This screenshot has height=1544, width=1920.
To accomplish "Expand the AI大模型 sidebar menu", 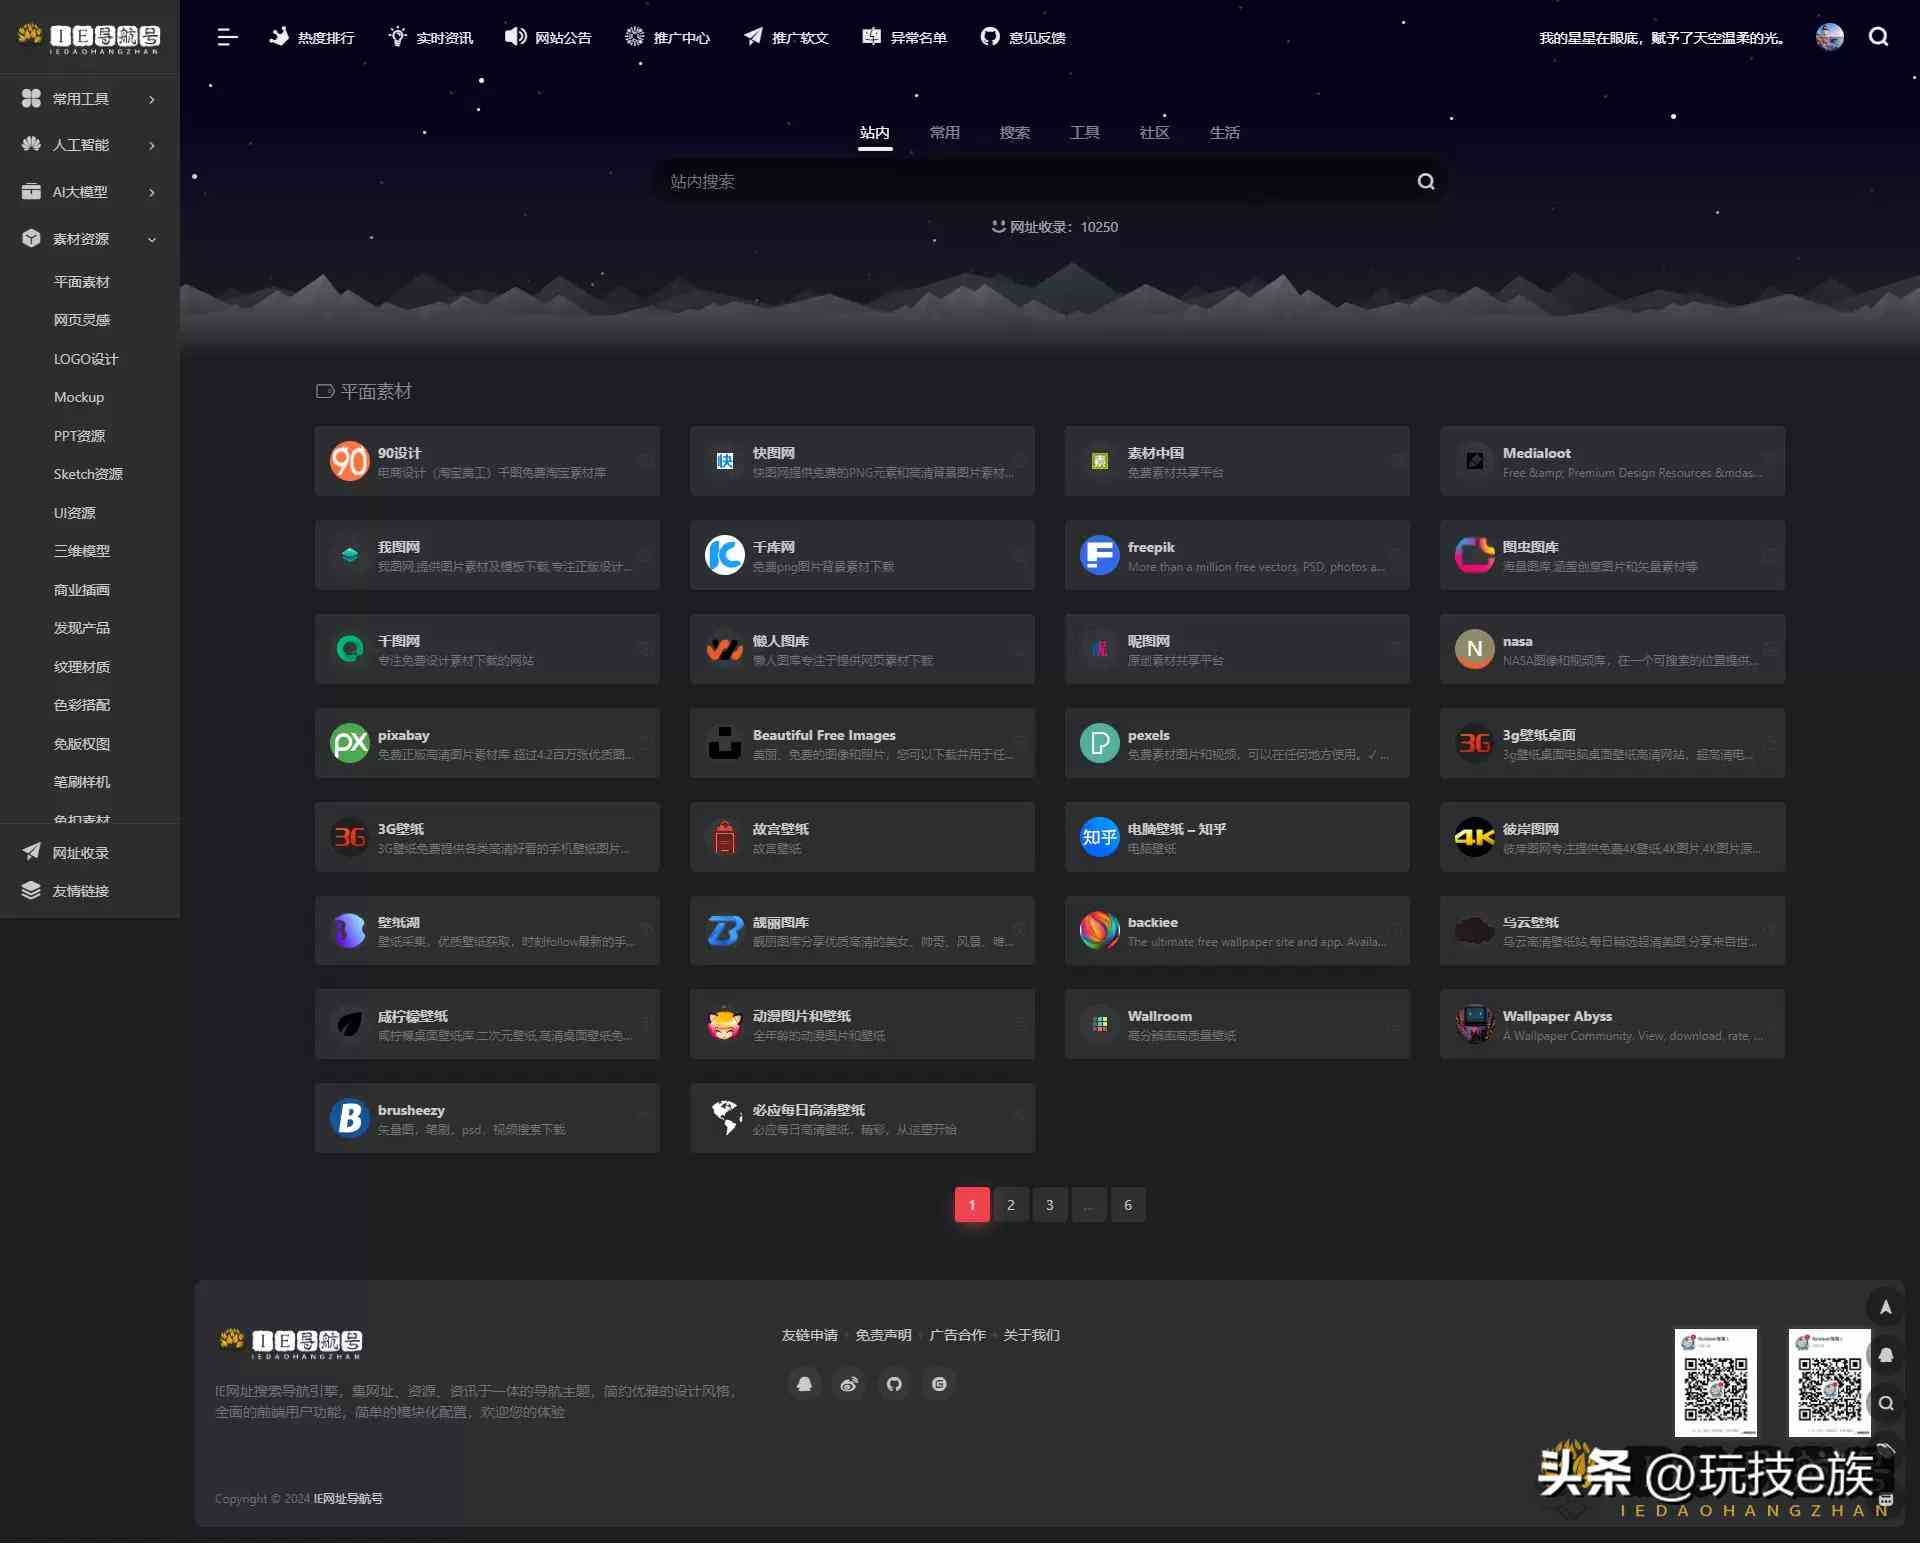I will (x=90, y=192).
